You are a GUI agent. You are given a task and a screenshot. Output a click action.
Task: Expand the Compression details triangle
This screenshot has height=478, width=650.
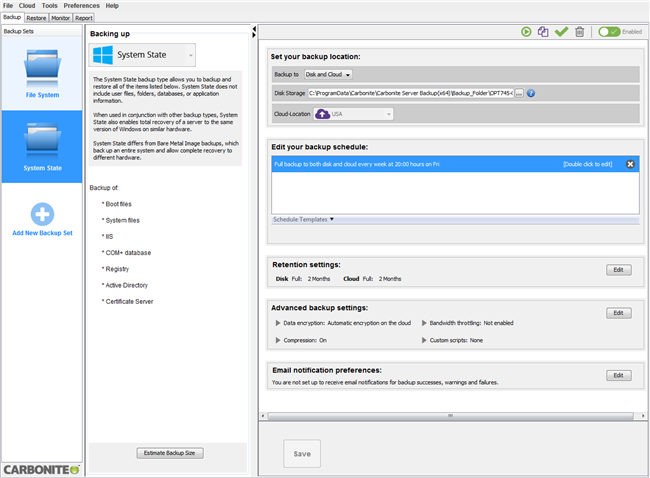pos(278,340)
